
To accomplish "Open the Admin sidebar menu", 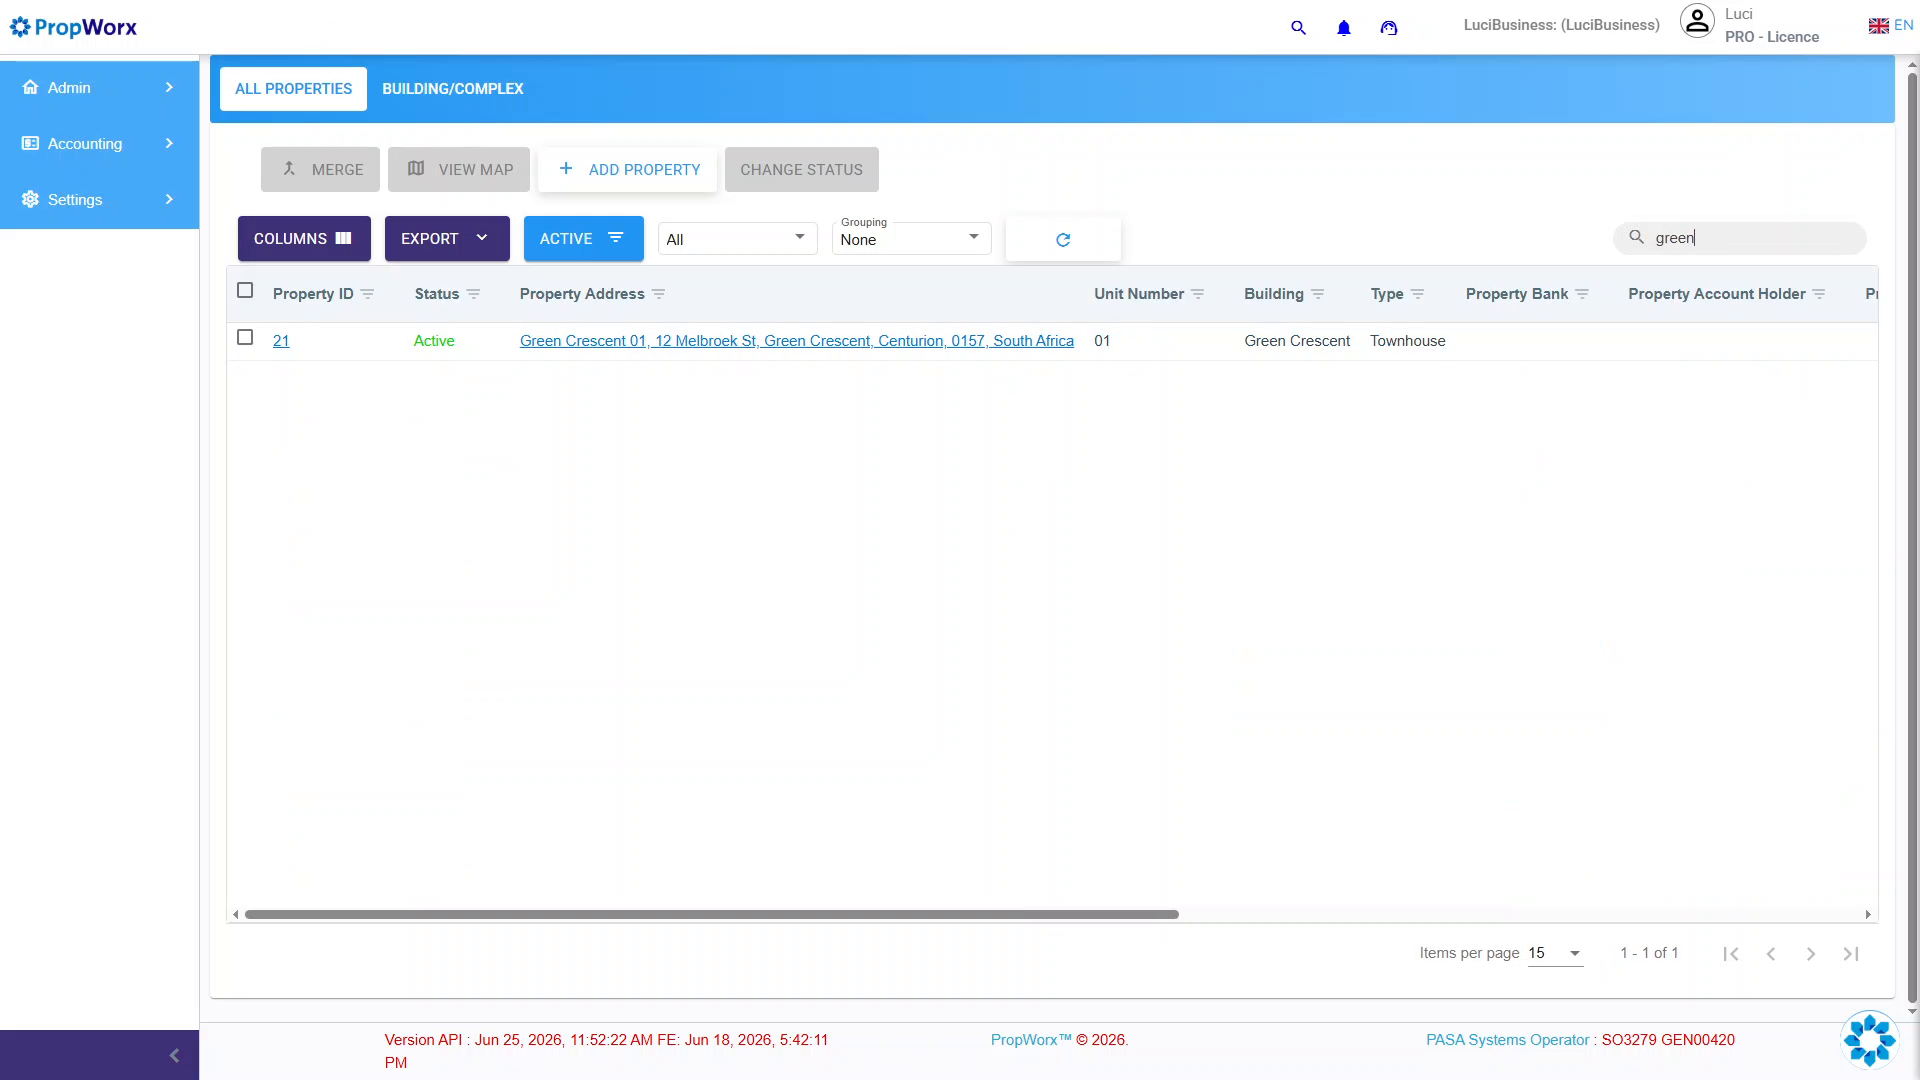I will pos(99,88).
